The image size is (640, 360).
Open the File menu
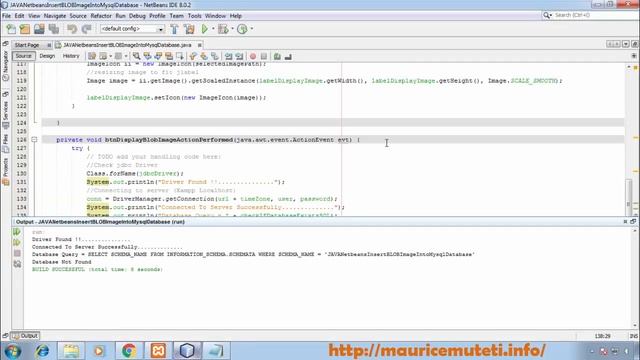coord(7,16)
